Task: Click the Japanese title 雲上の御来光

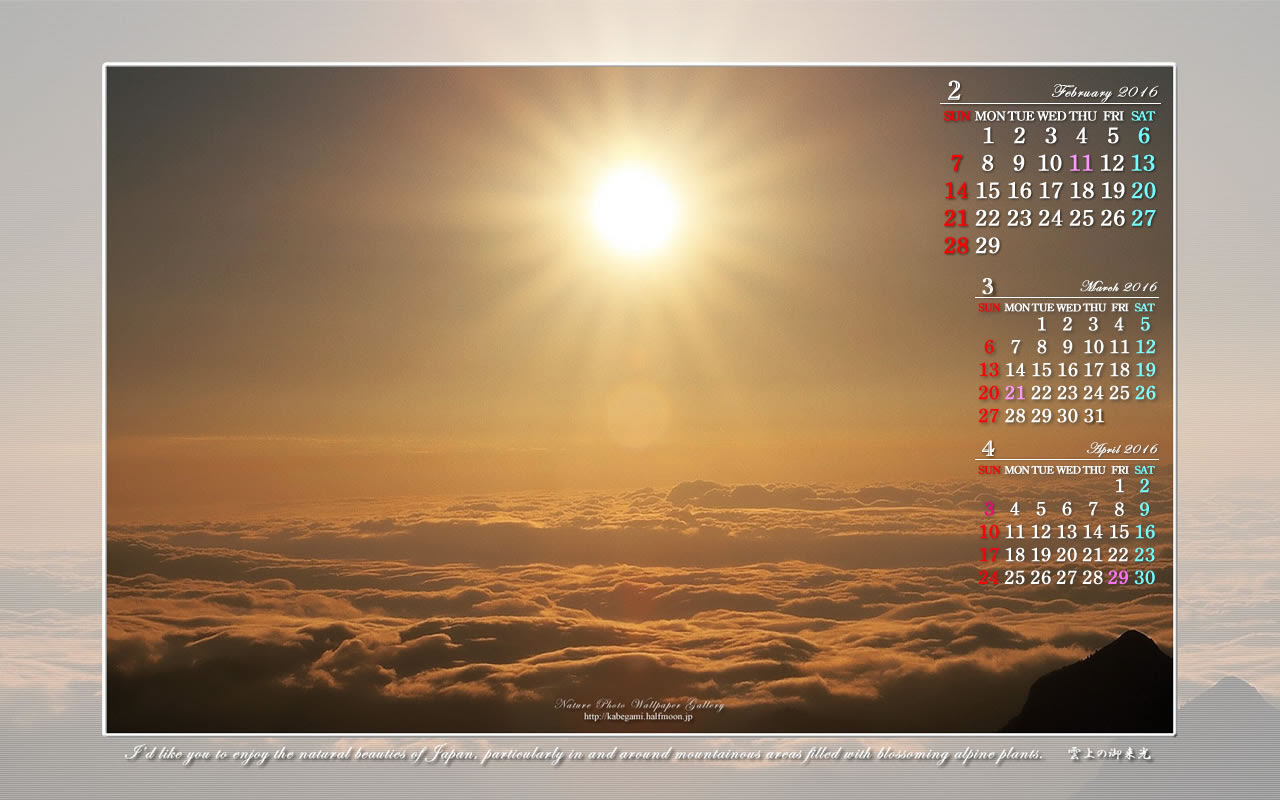Action: pos(1109,754)
